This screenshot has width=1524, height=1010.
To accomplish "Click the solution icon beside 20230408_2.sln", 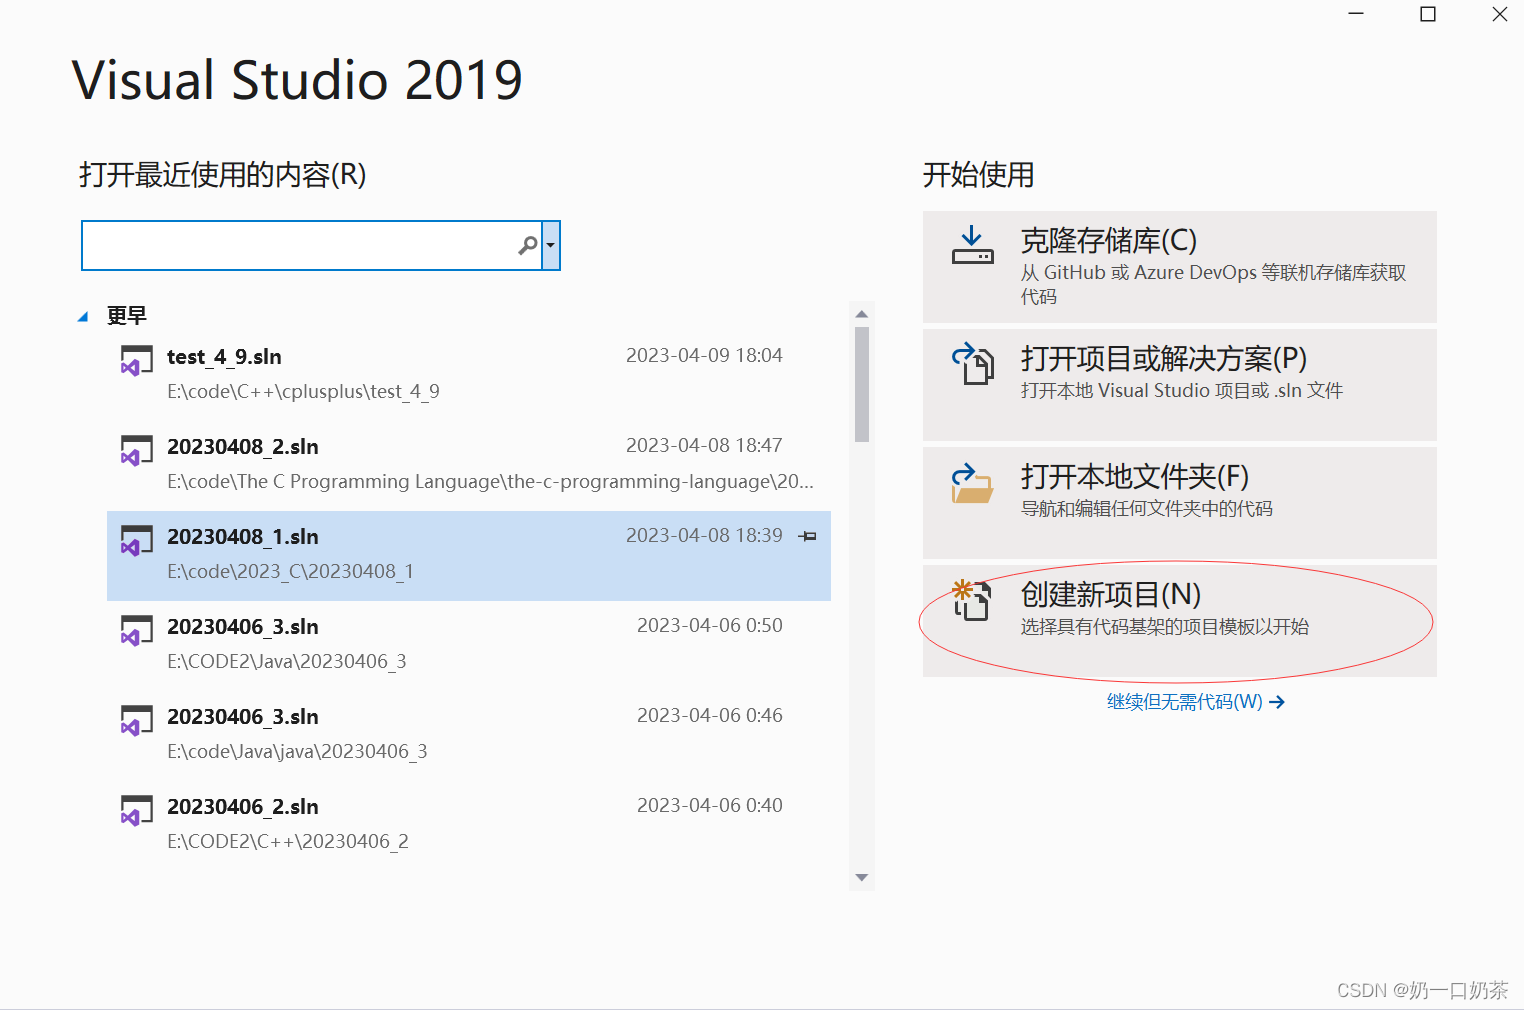I will click(137, 450).
